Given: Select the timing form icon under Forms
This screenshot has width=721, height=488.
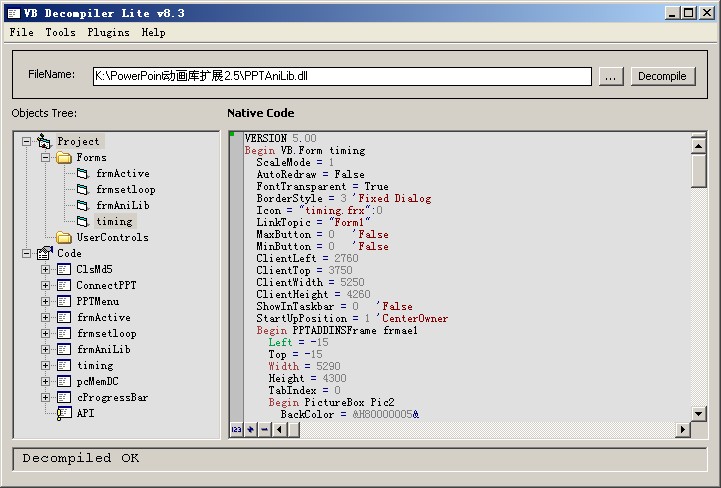Looking at the screenshot, I should (83, 222).
